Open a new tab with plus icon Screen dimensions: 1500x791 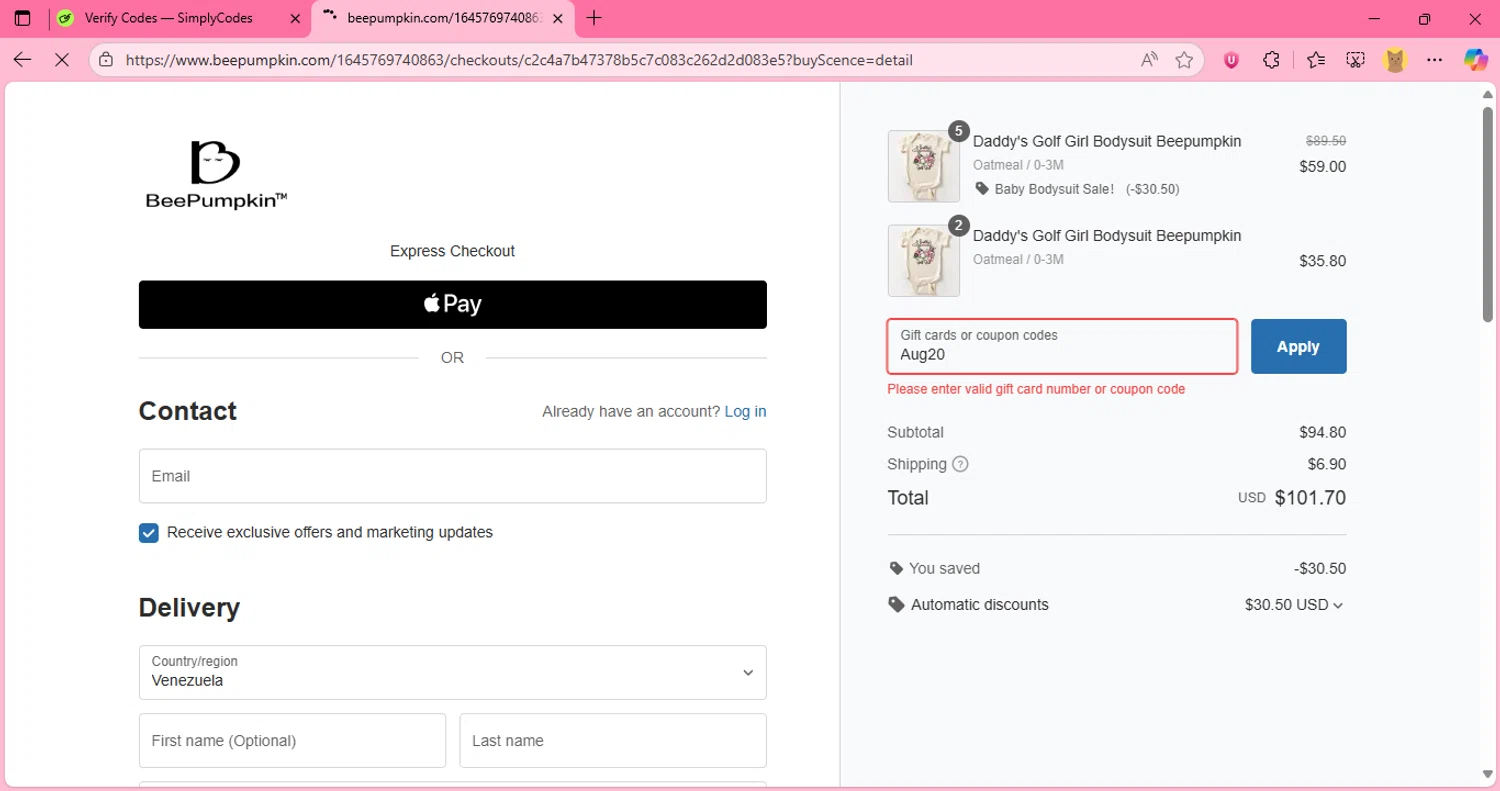click(x=594, y=18)
